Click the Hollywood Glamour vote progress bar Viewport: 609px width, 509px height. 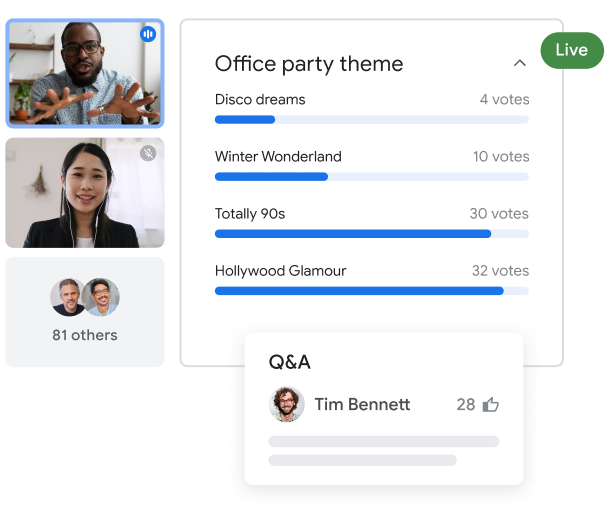pos(372,291)
